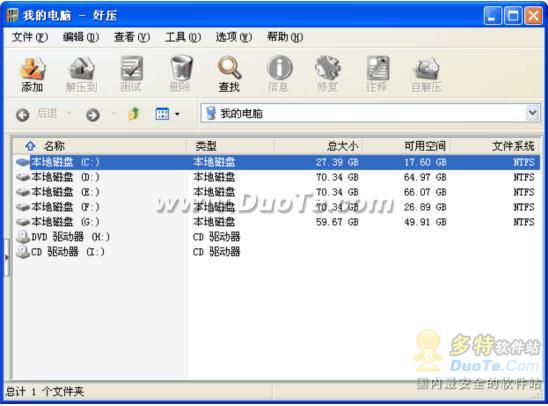Viewport: 548px width, 406px height.
Task: Click the 注释 (Comment) toolbar icon
Action: pyautogui.click(x=377, y=74)
